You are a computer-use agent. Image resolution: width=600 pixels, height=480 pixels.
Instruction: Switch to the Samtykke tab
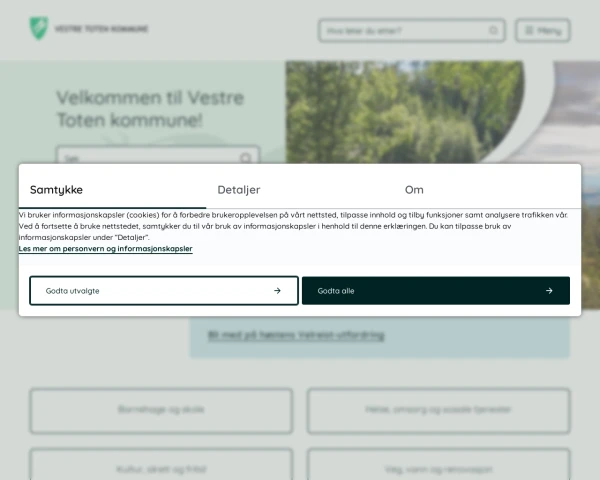(112, 190)
